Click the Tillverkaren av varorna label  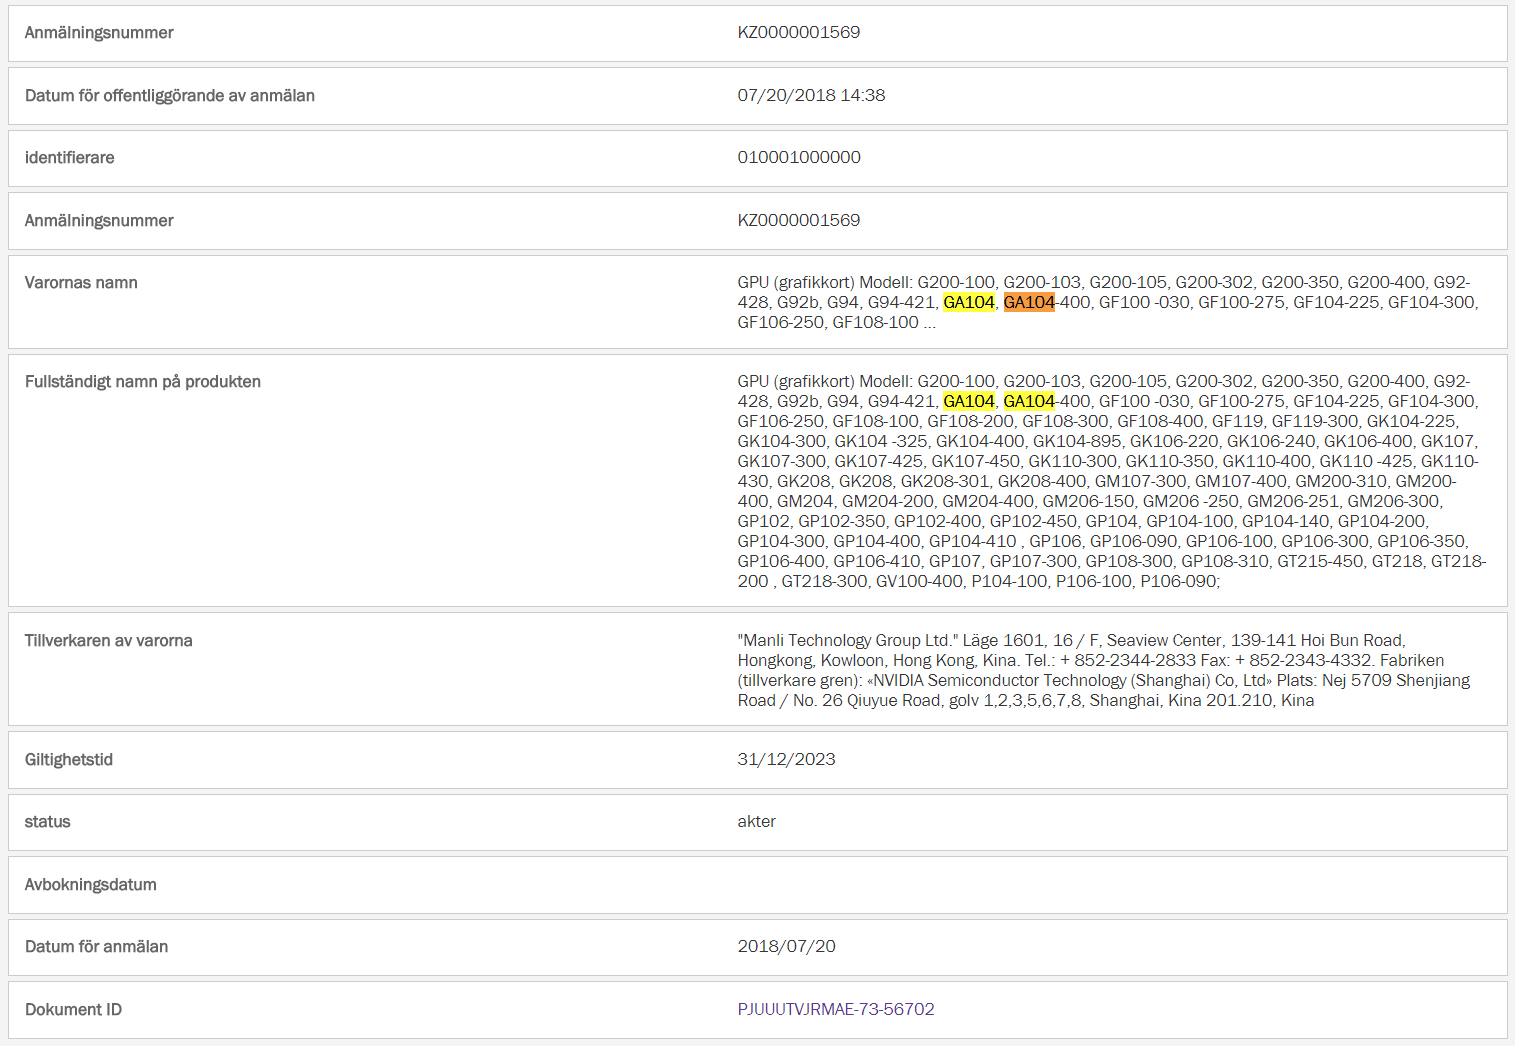(108, 640)
